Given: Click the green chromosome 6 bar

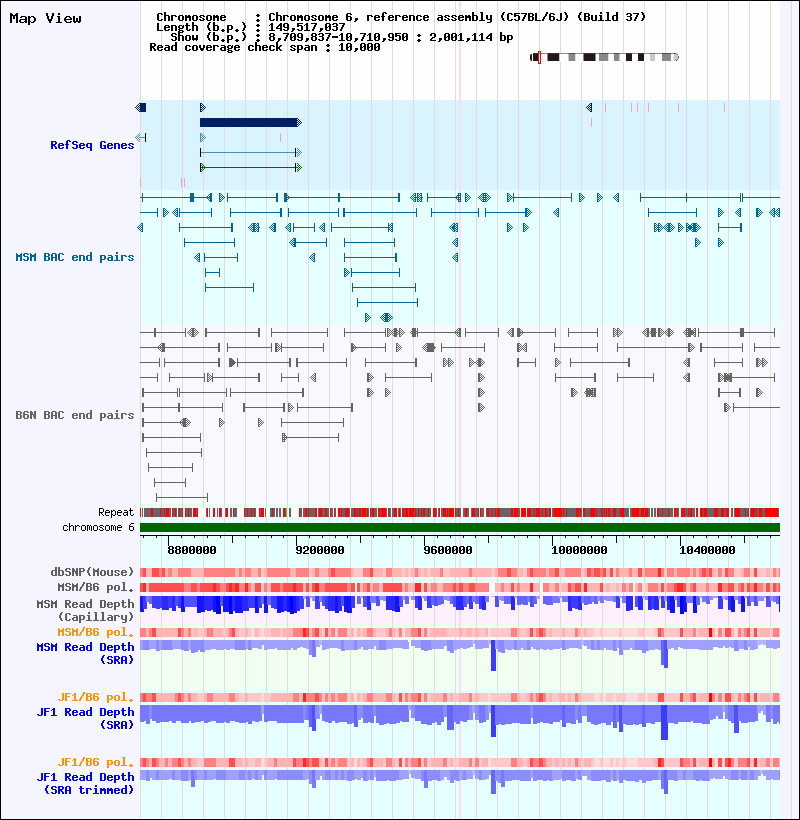Looking at the screenshot, I should point(460,527).
